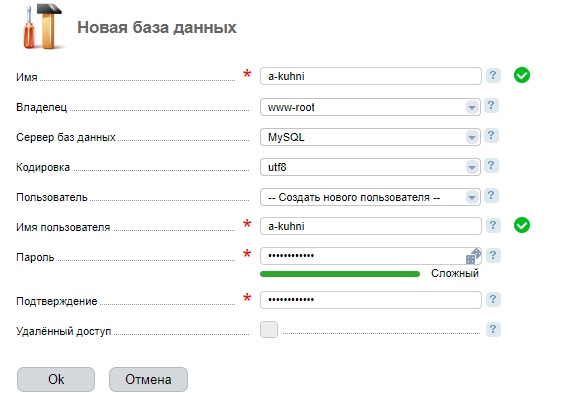581x393 pixels.
Task: Click the Пароль help question icon
Action: [x=493, y=256]
